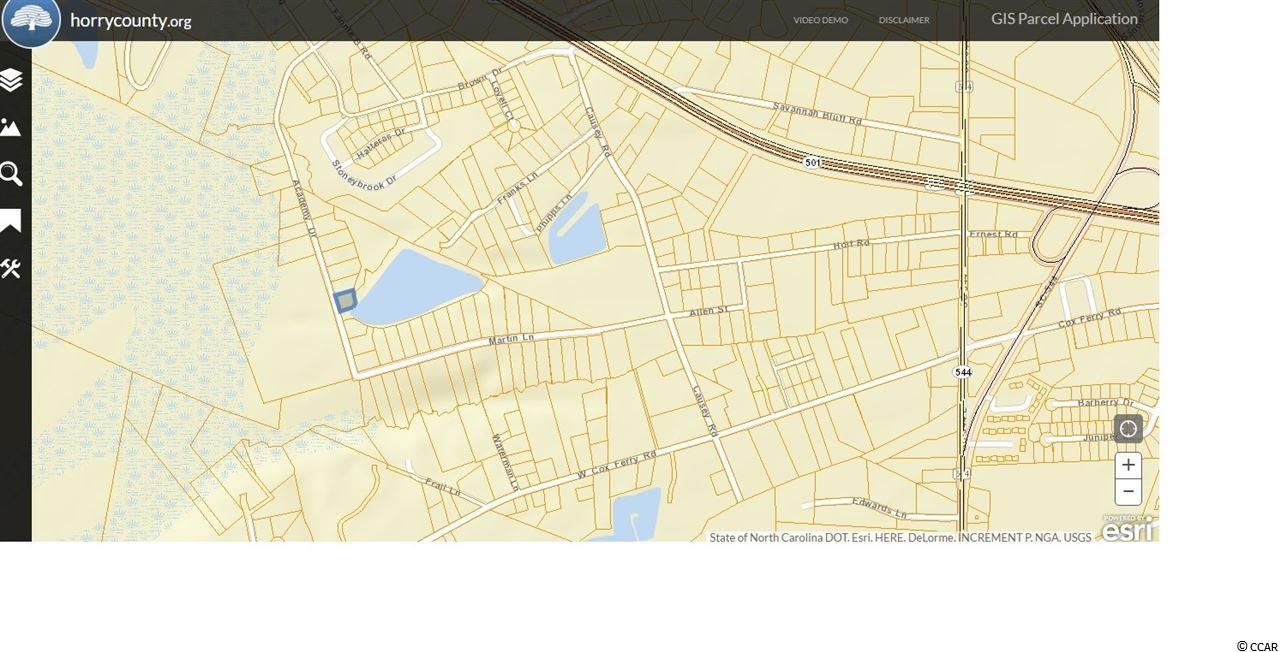The image size is (1280, 652).
Task: Click the 501 highway shield marker
Action: pyautogui.click(x=813, y=161)
